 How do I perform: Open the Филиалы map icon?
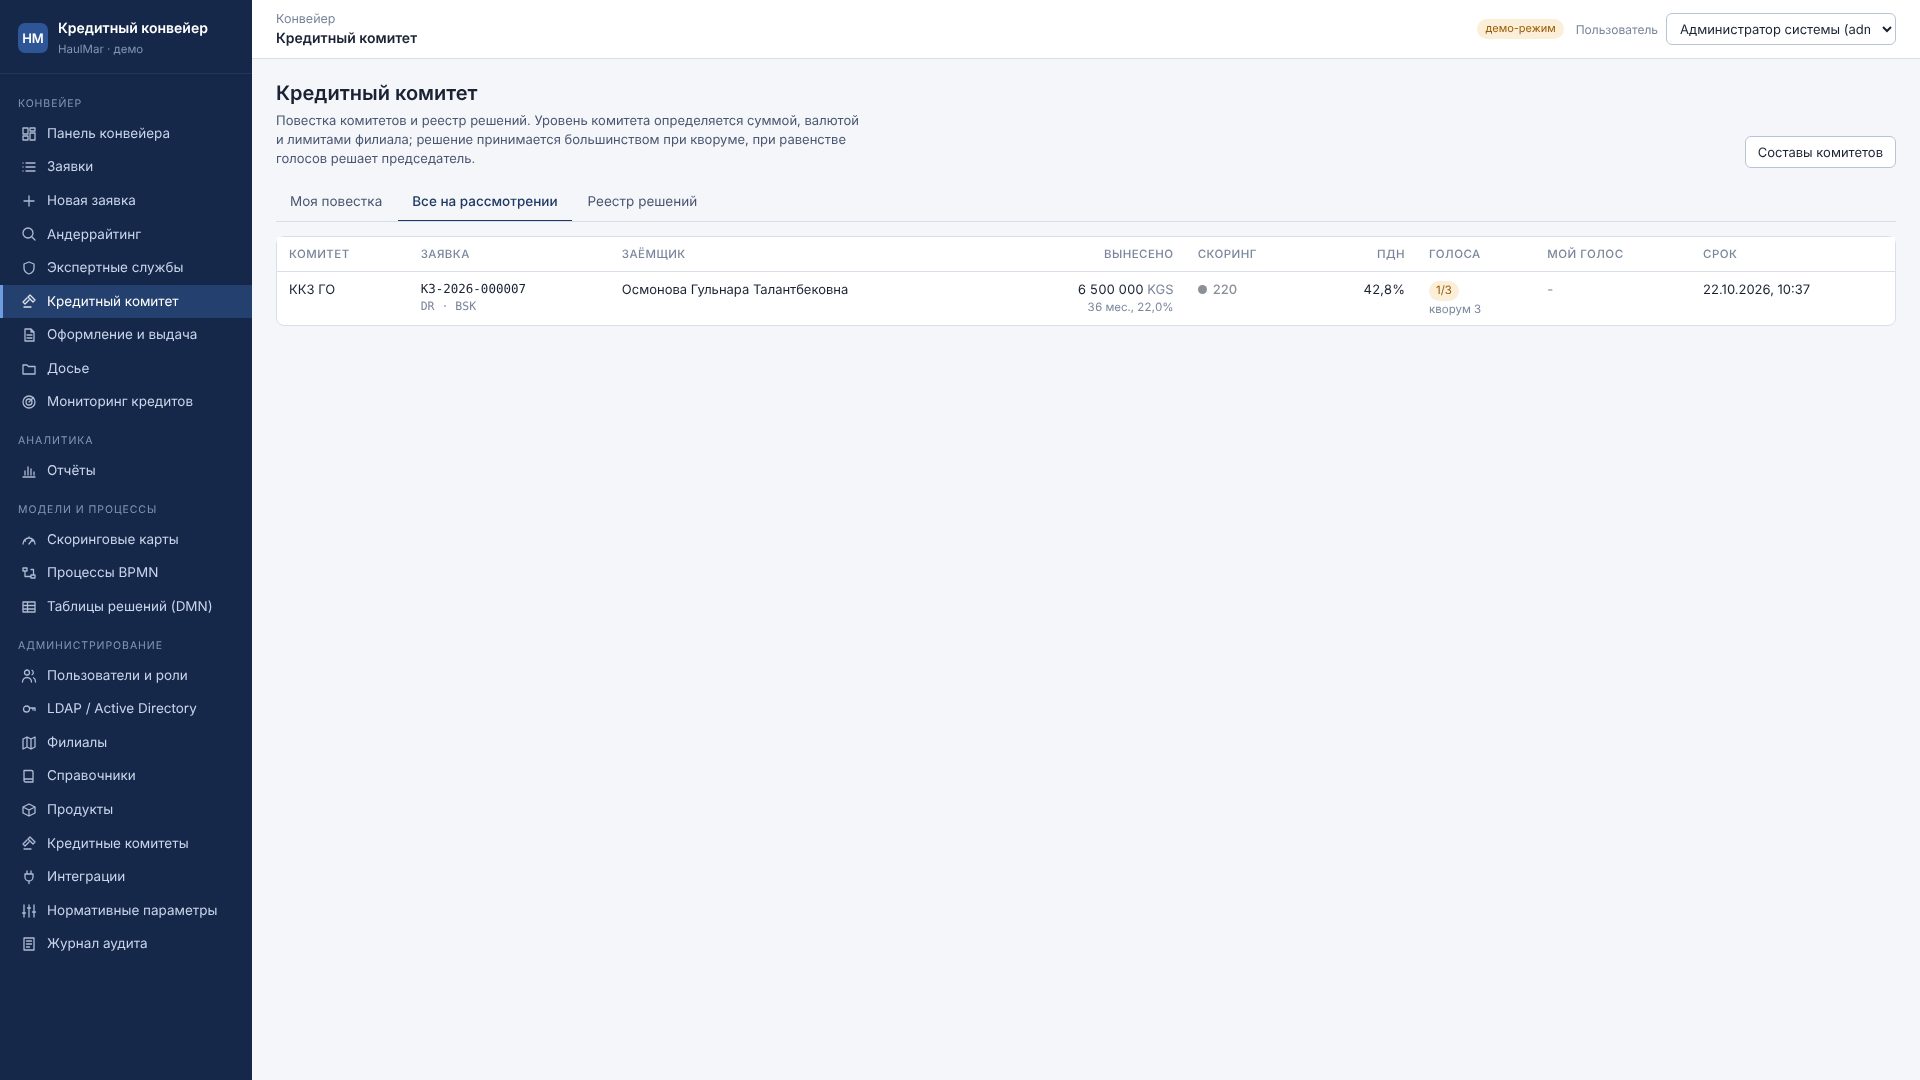pyautogui.click(x=29, y=743)
